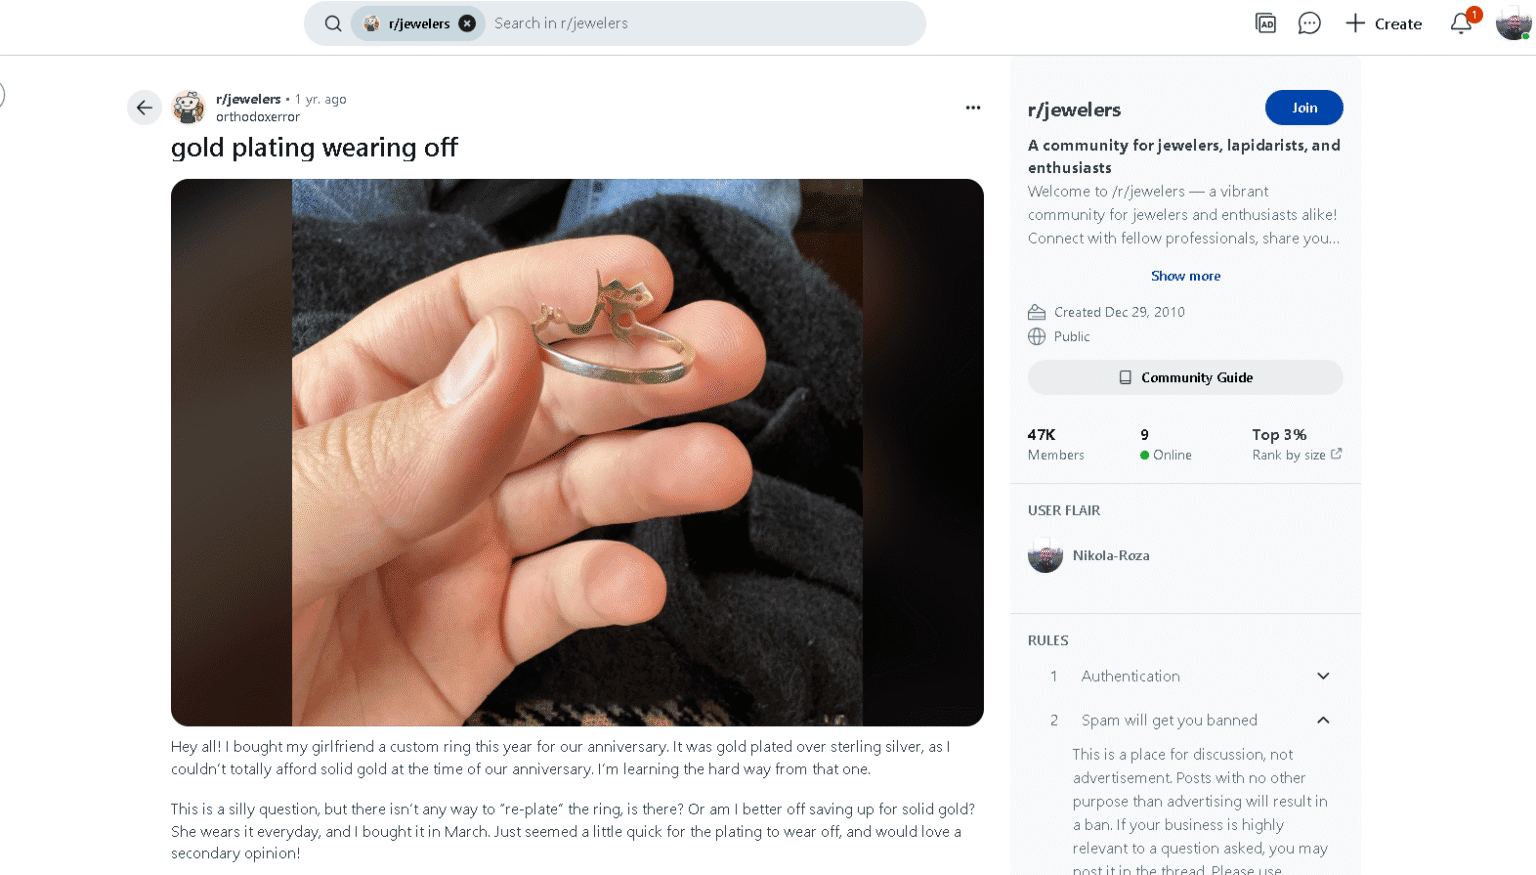Collapse the Spam will get you banned rule

coord(1323,720)
